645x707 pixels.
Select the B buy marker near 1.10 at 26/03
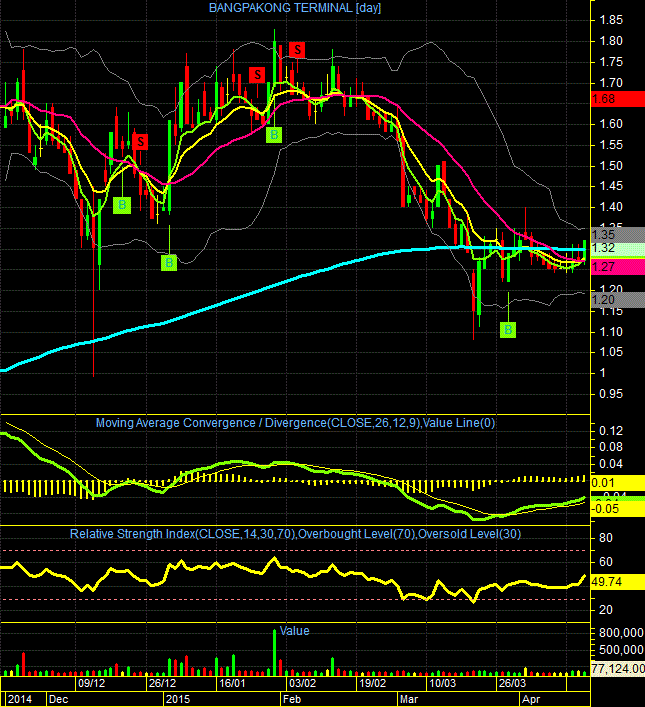tap(508, 330)
